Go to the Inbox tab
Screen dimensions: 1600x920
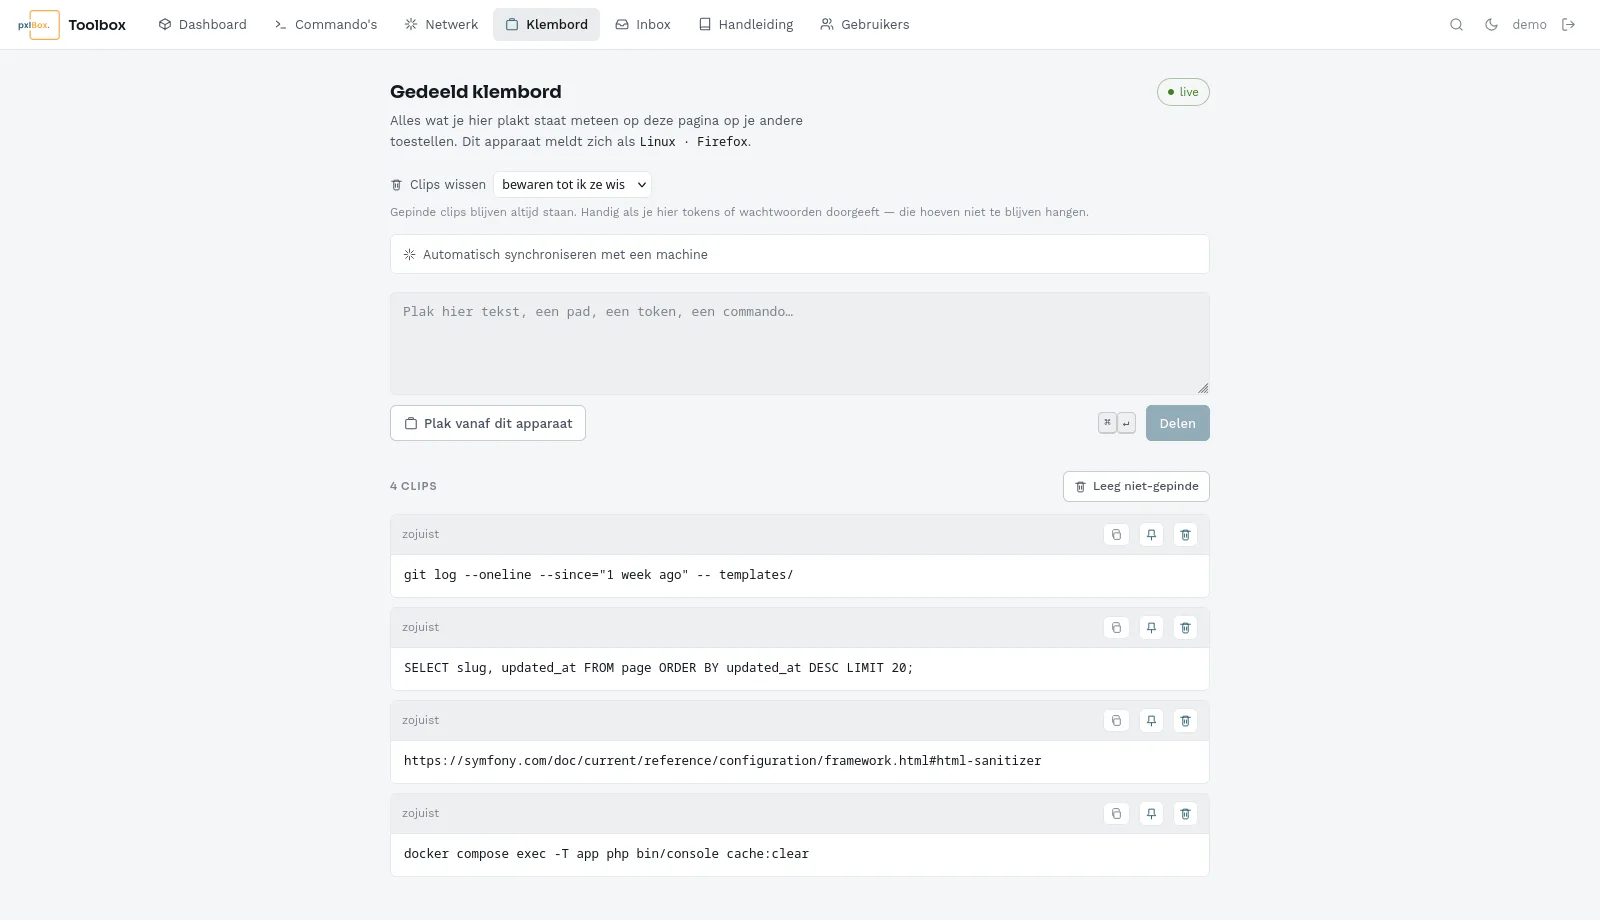click(x=643, y=24)
